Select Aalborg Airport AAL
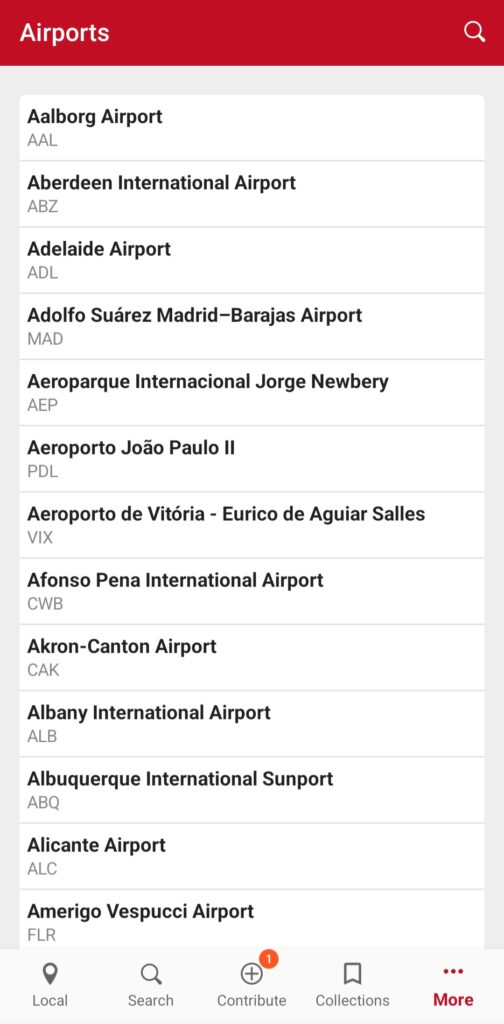Screen dimensions: 504x1024 [252, 128]
